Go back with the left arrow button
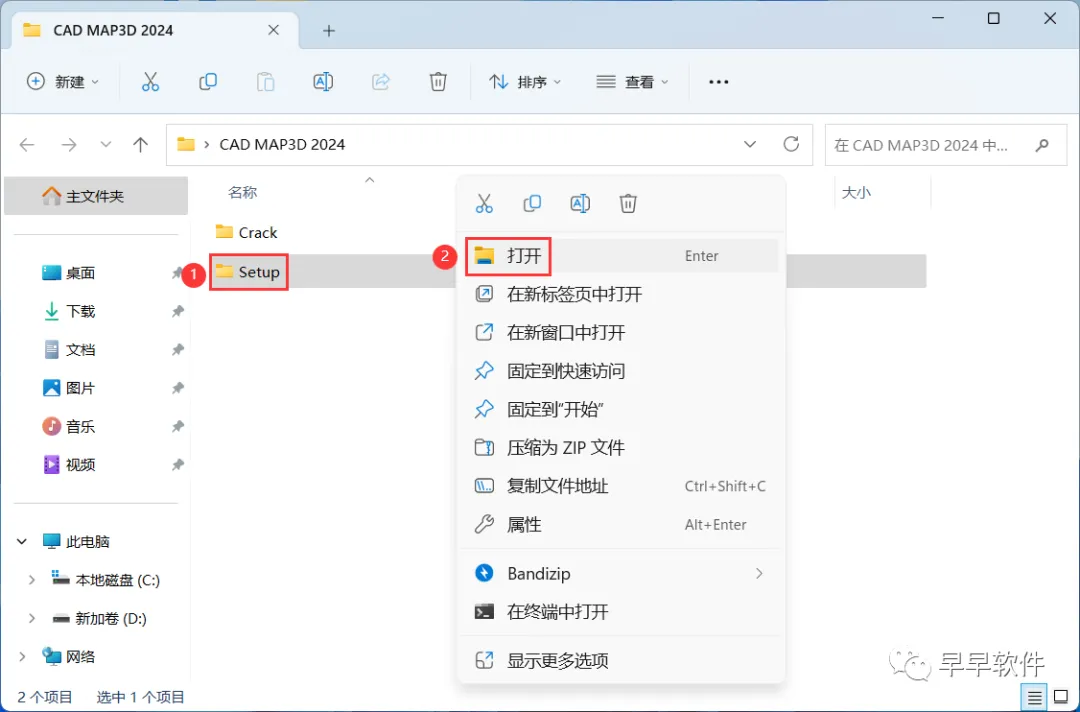The width and height of the screenshot is (1080, 712). coord(27,145)
